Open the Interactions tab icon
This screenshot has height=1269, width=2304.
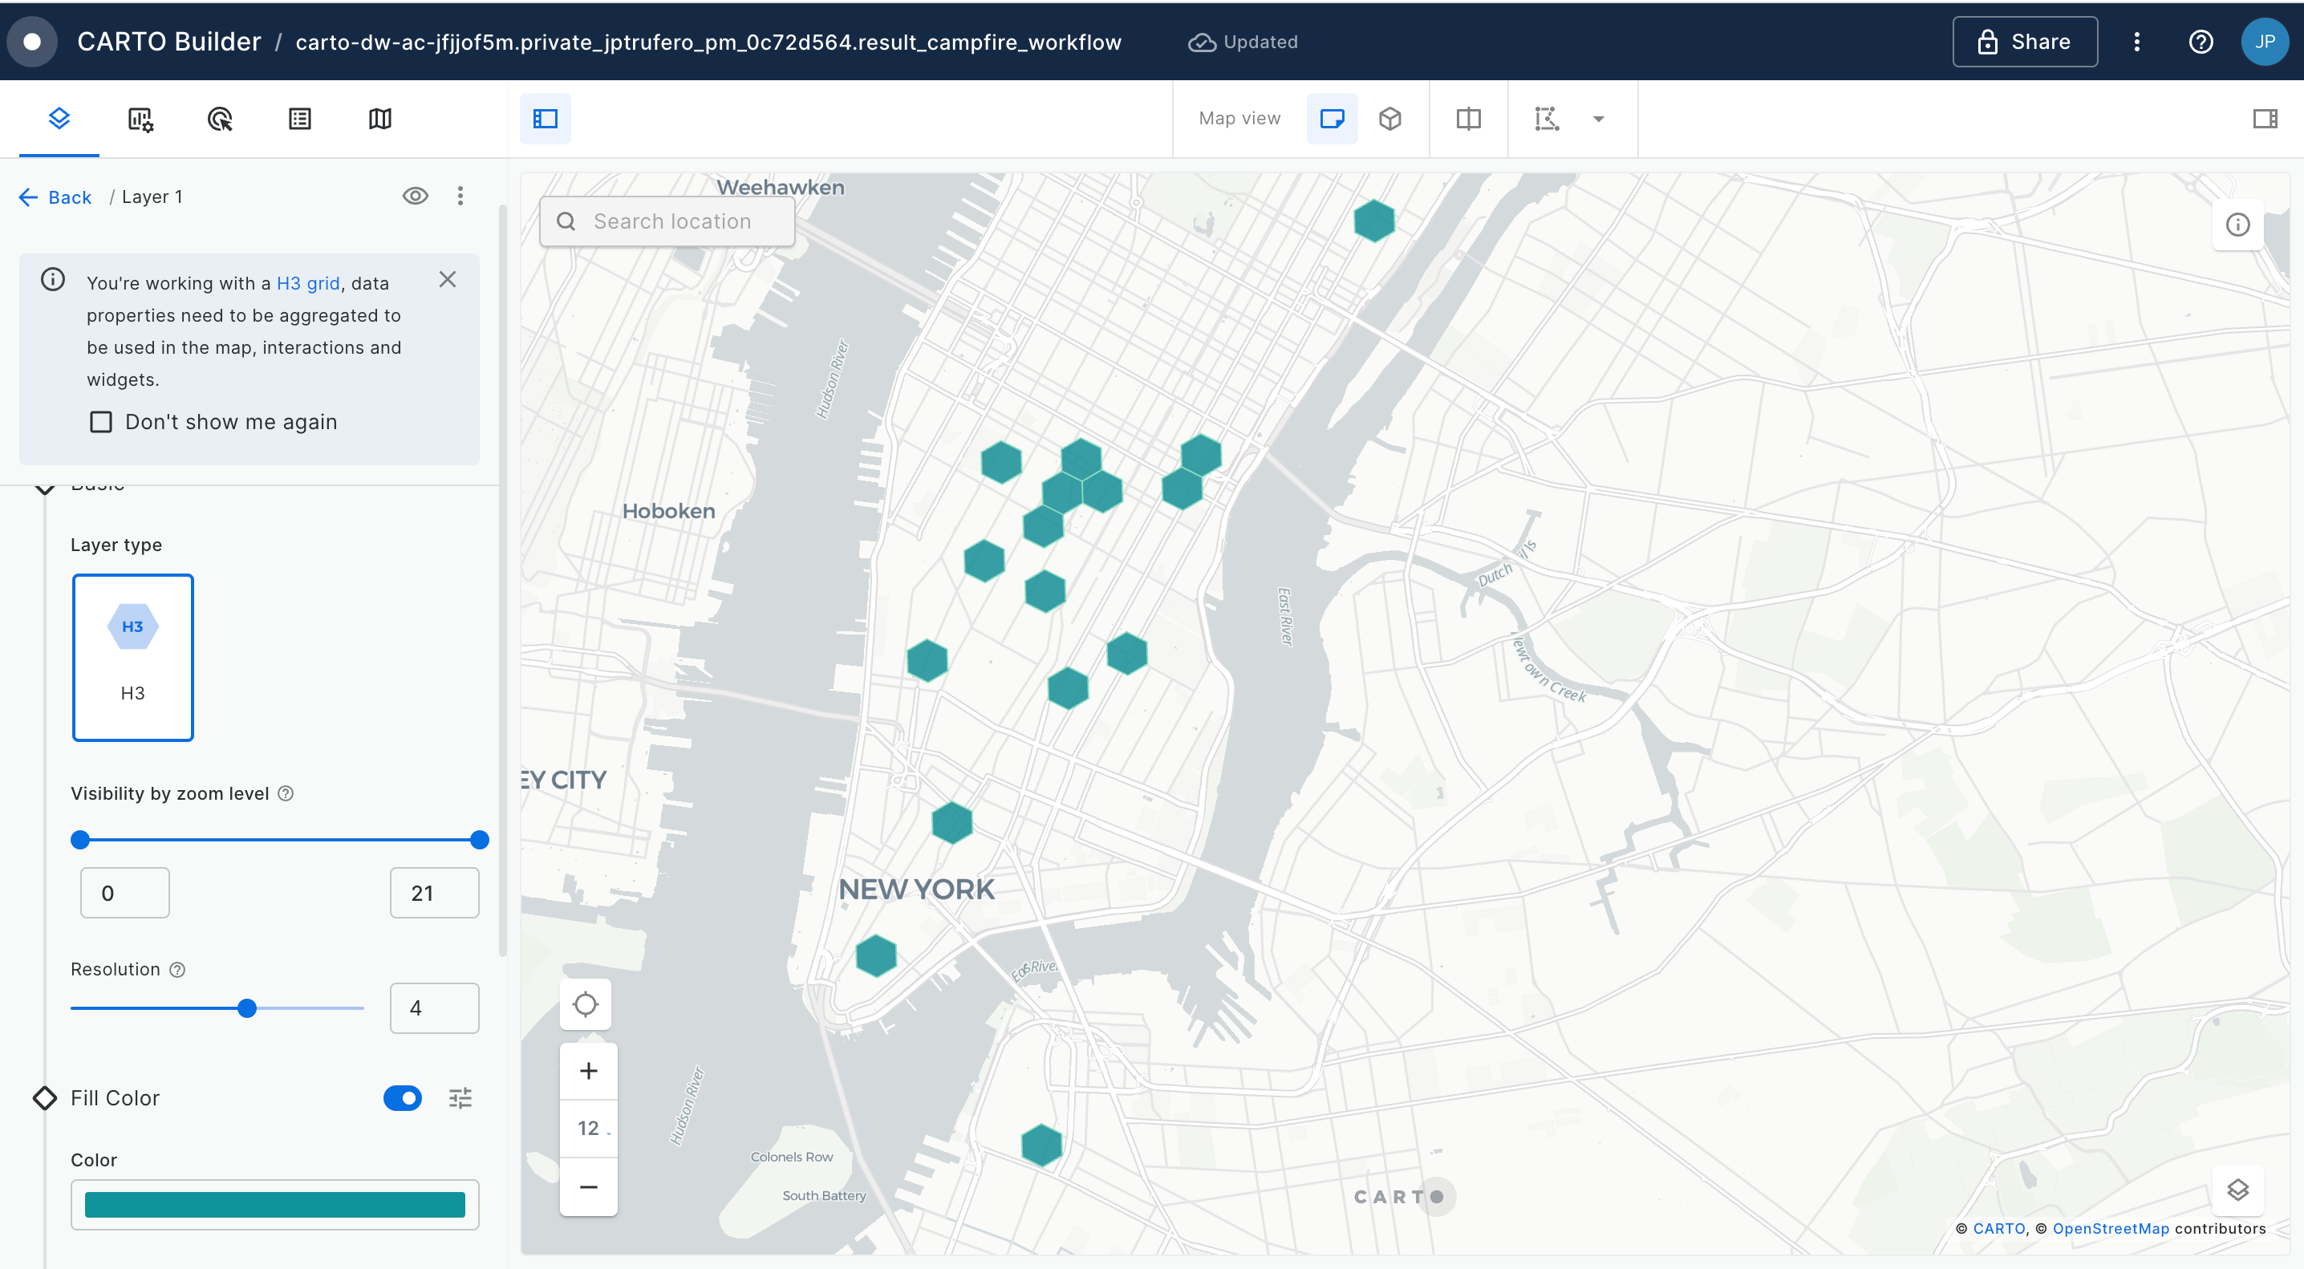[x=220, y=119]
